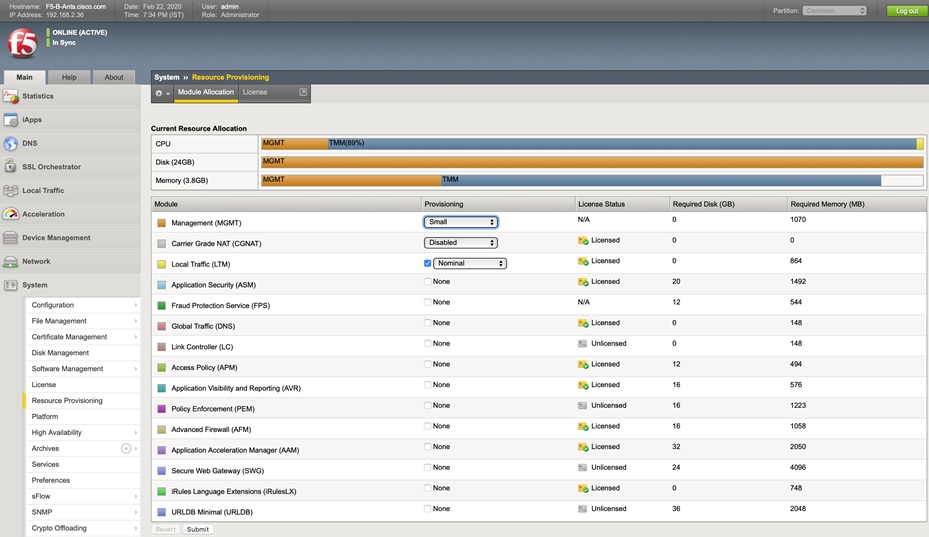Uncheck the Local Traffic (LTM) provisioning checkbox

(x=427, y=263)
